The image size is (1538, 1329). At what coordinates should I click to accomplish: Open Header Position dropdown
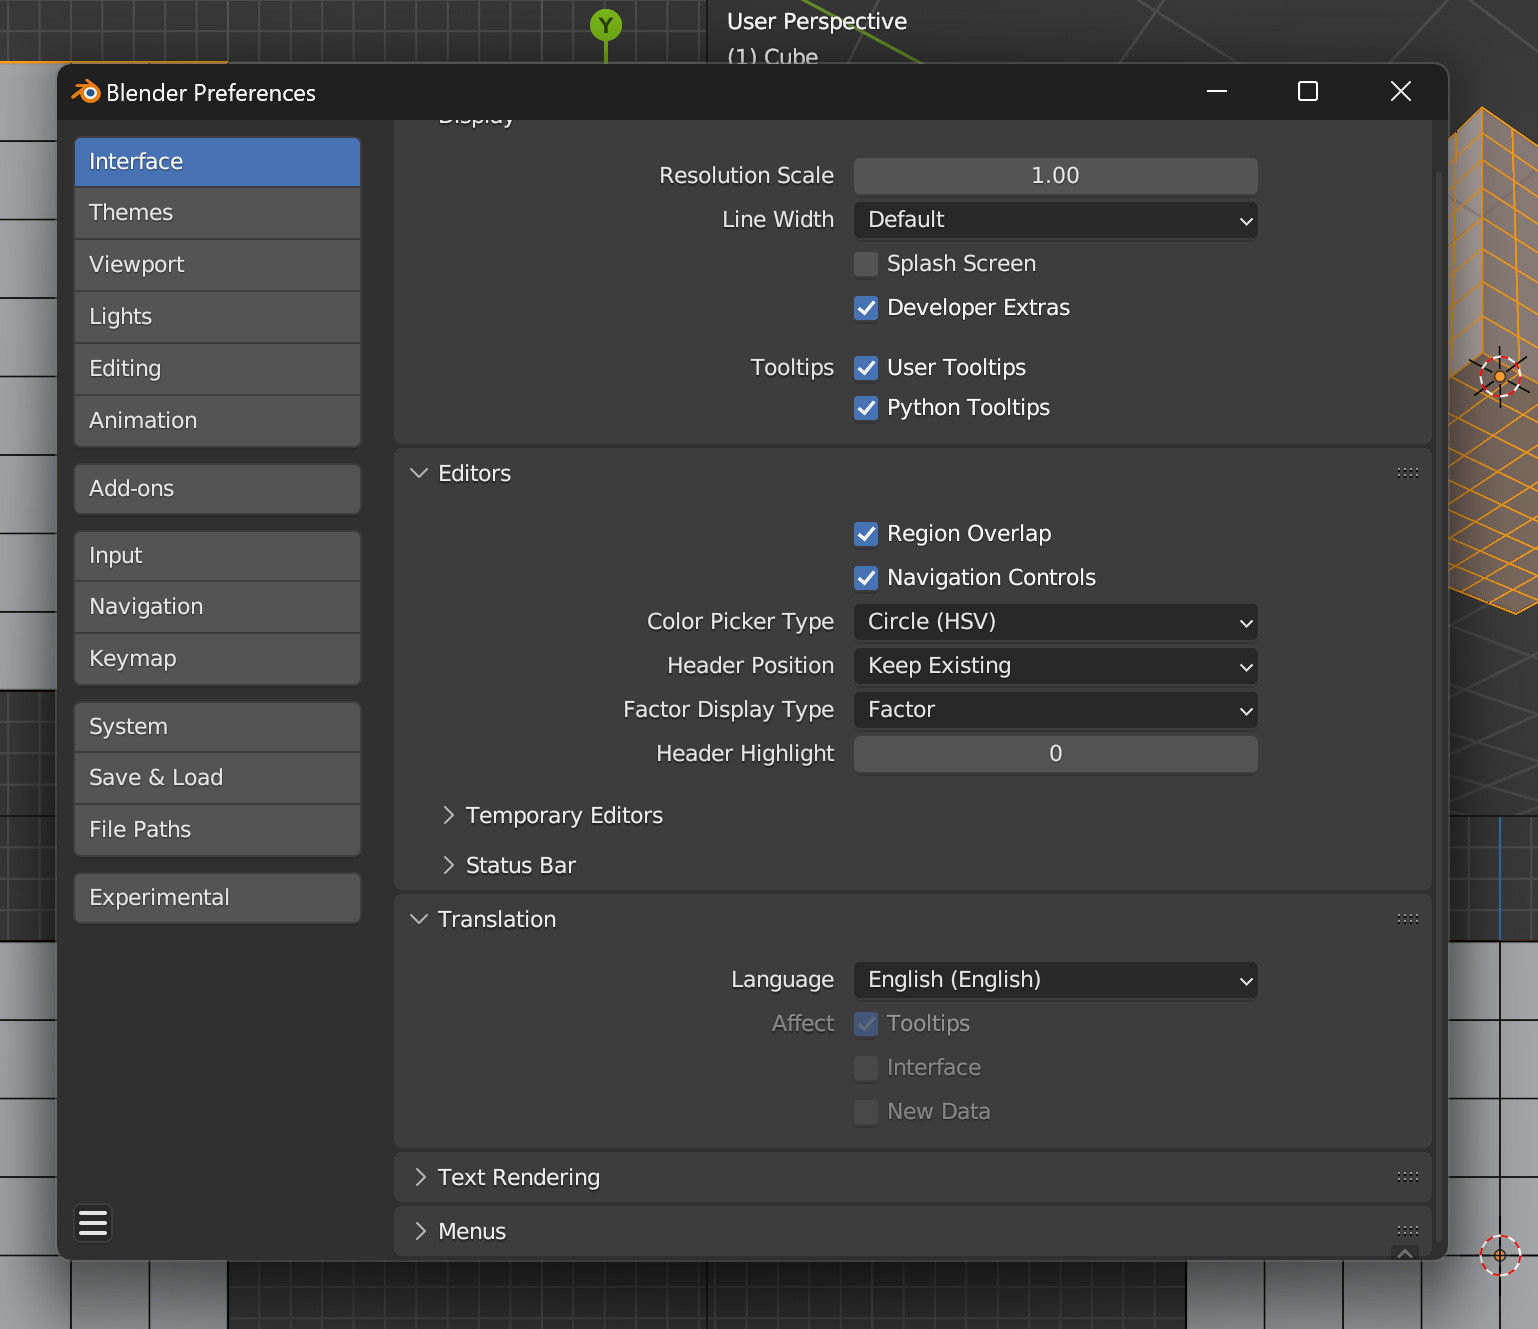(1056, 666)
